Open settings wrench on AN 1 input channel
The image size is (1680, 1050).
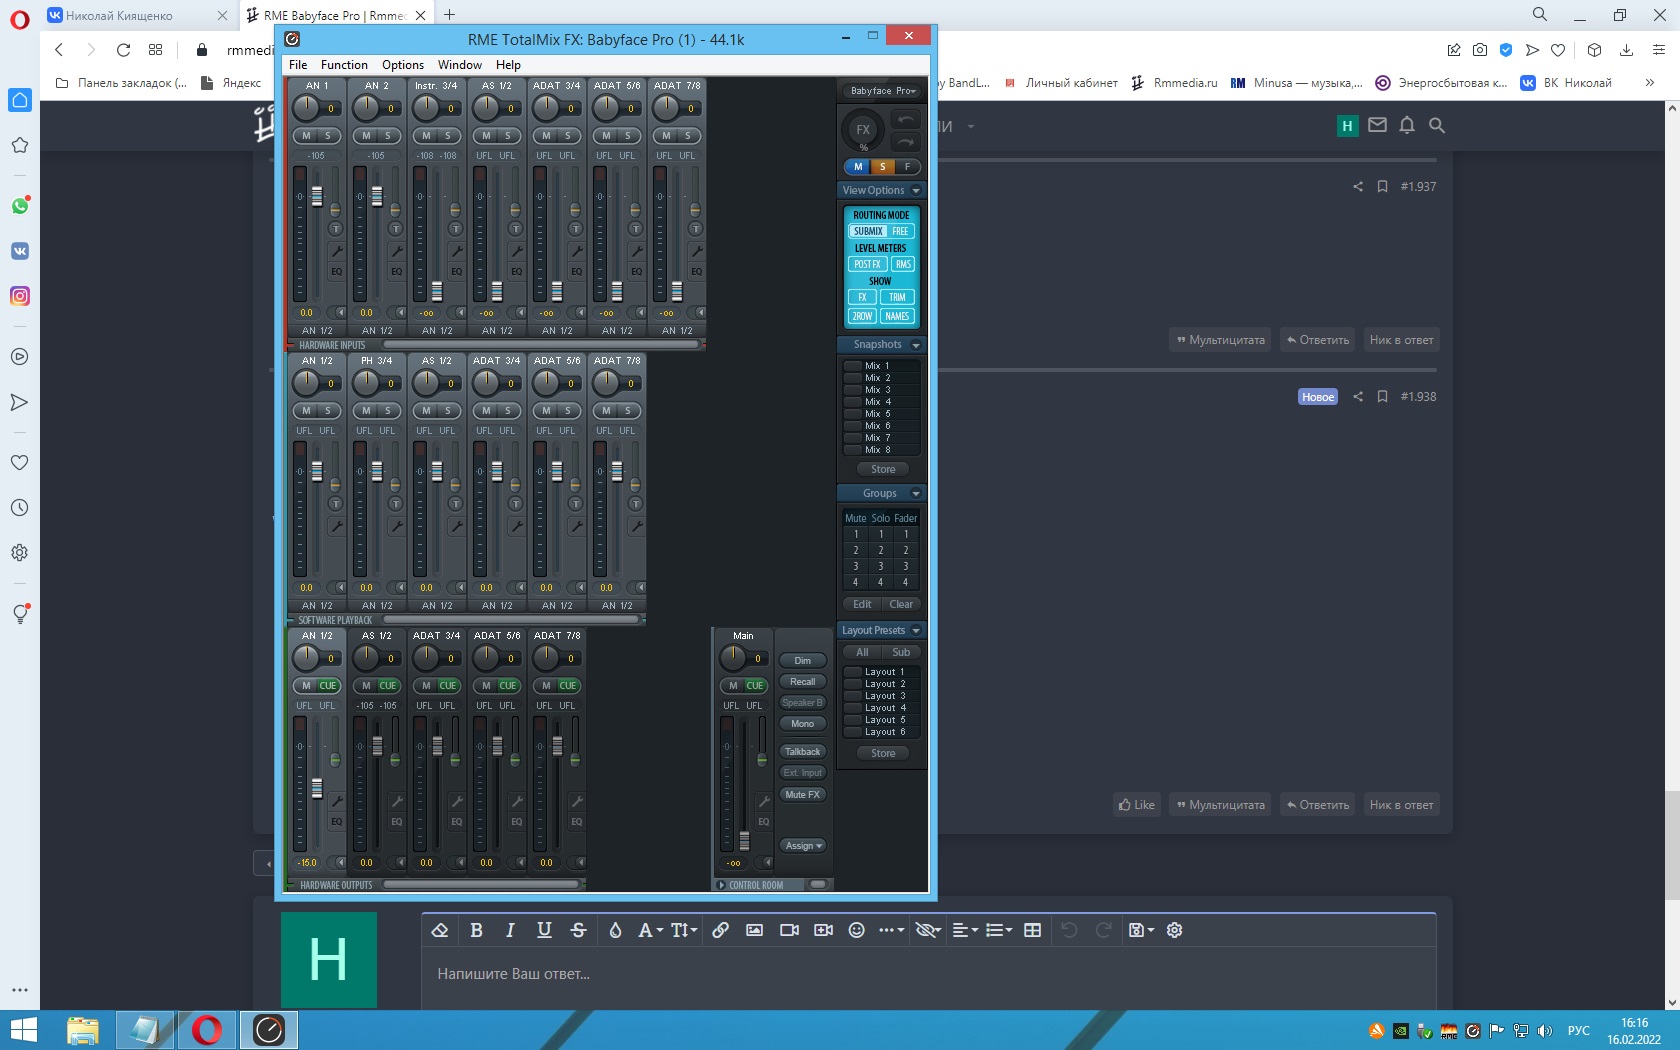click(x=336, y=251)
